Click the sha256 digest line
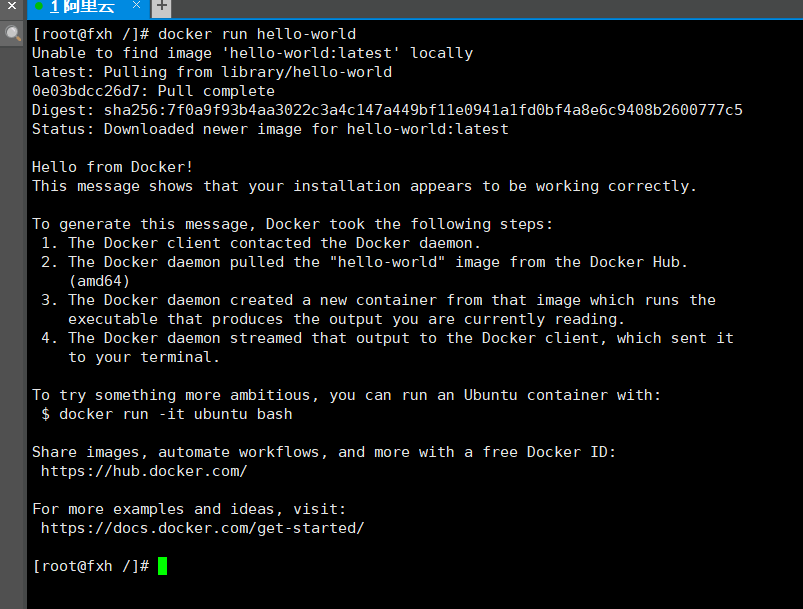The image size is (803, 609). pos(387,110)
